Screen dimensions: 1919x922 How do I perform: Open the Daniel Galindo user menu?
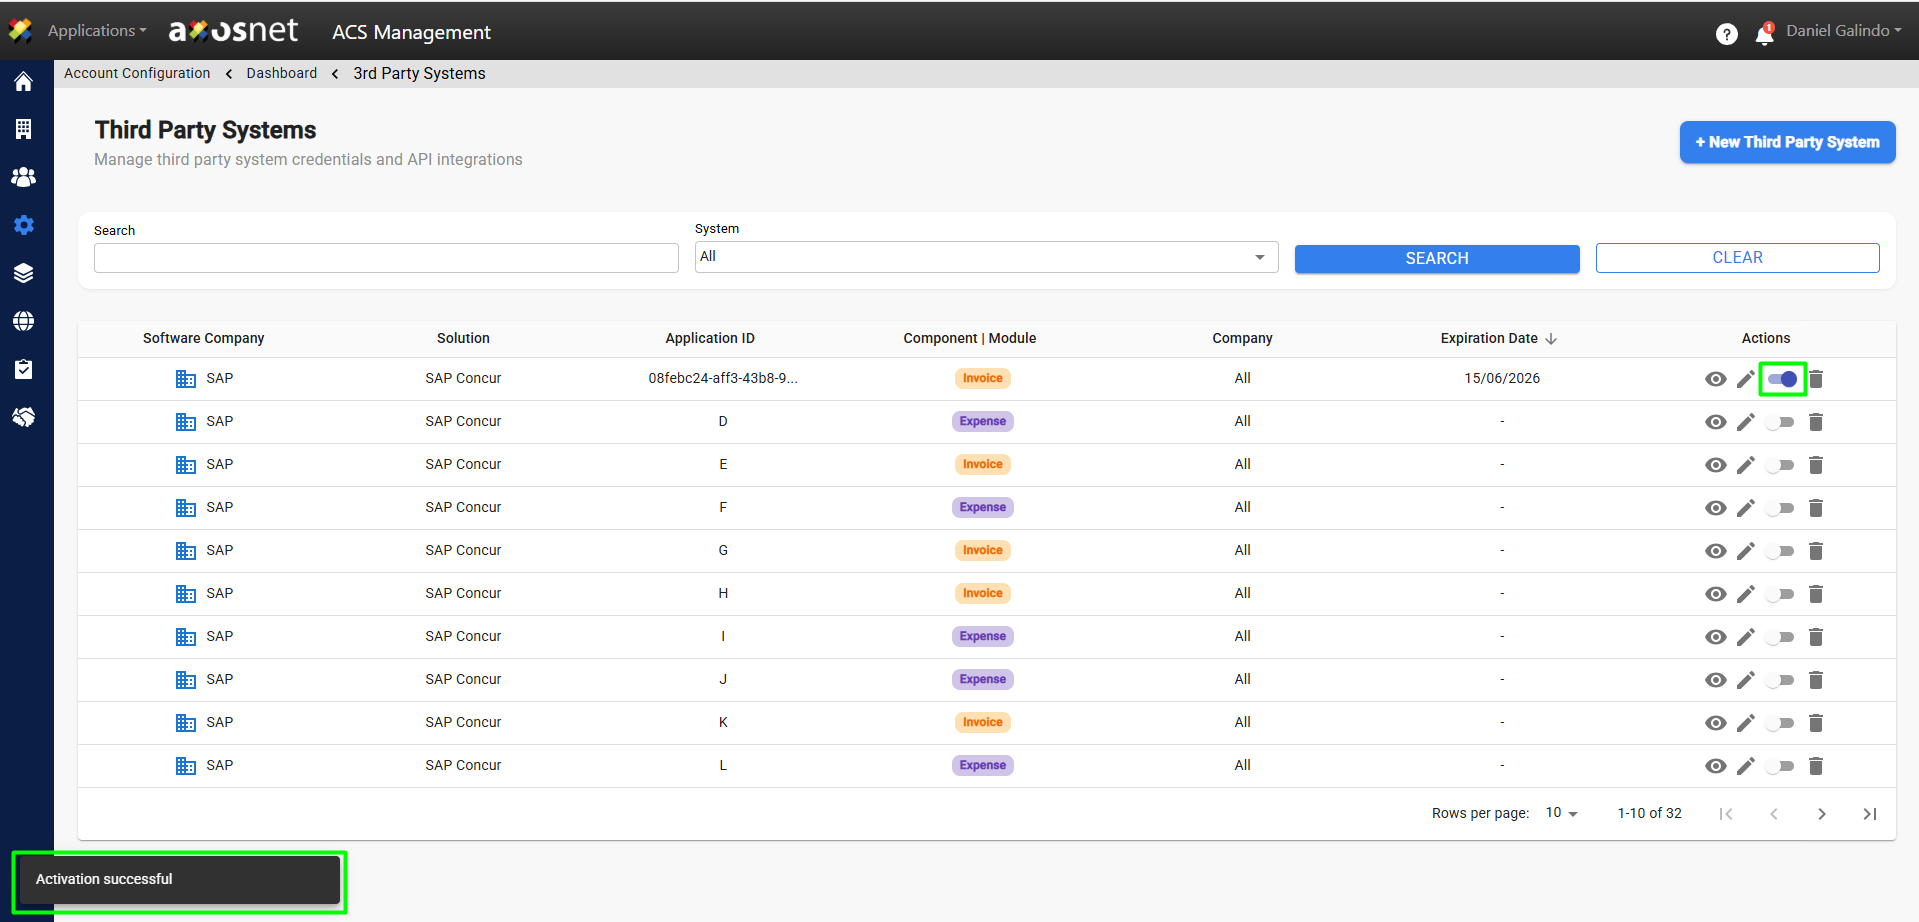point(1843,31)
